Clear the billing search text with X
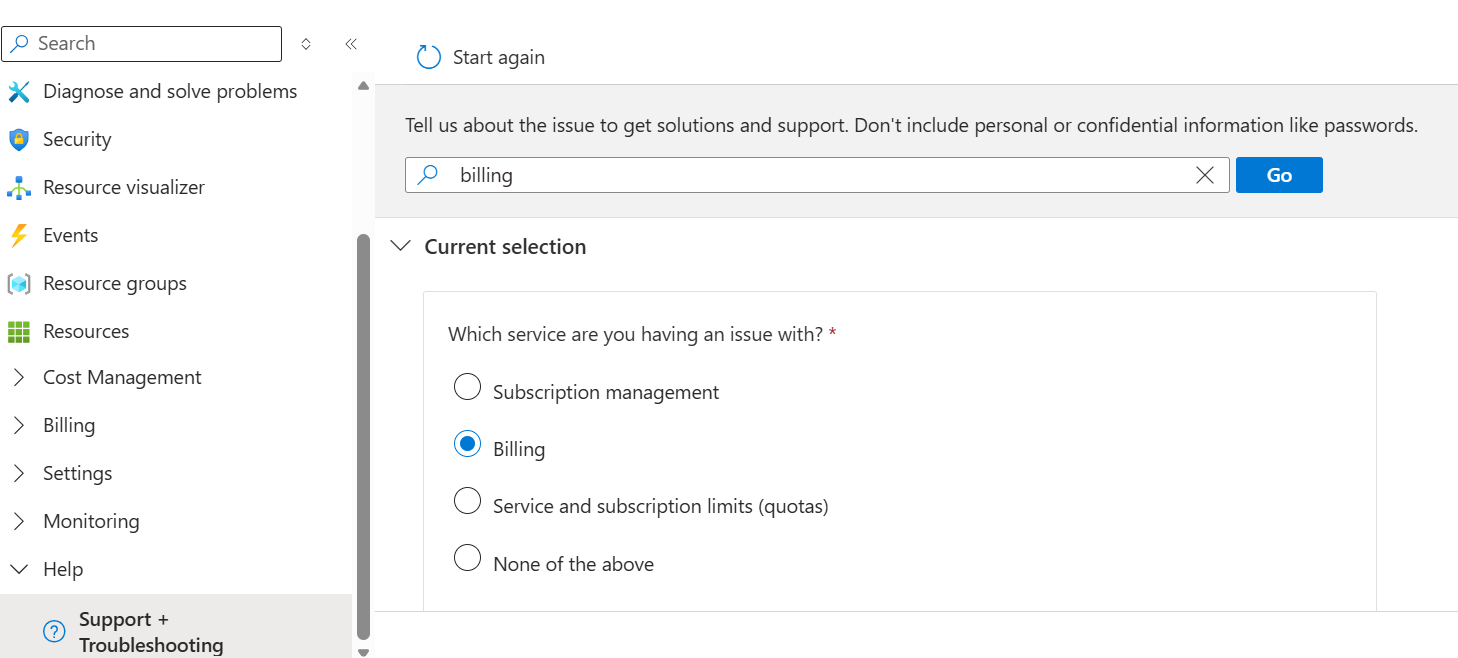Image resolution: width=1458 pixels, height=658 pixels. (x=1205, y=175)
